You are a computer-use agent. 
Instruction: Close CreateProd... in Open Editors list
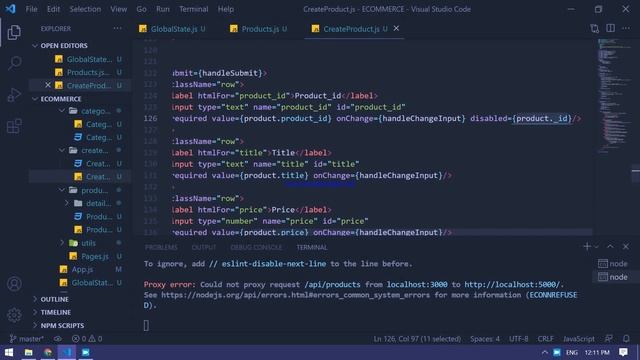(48, 85)
